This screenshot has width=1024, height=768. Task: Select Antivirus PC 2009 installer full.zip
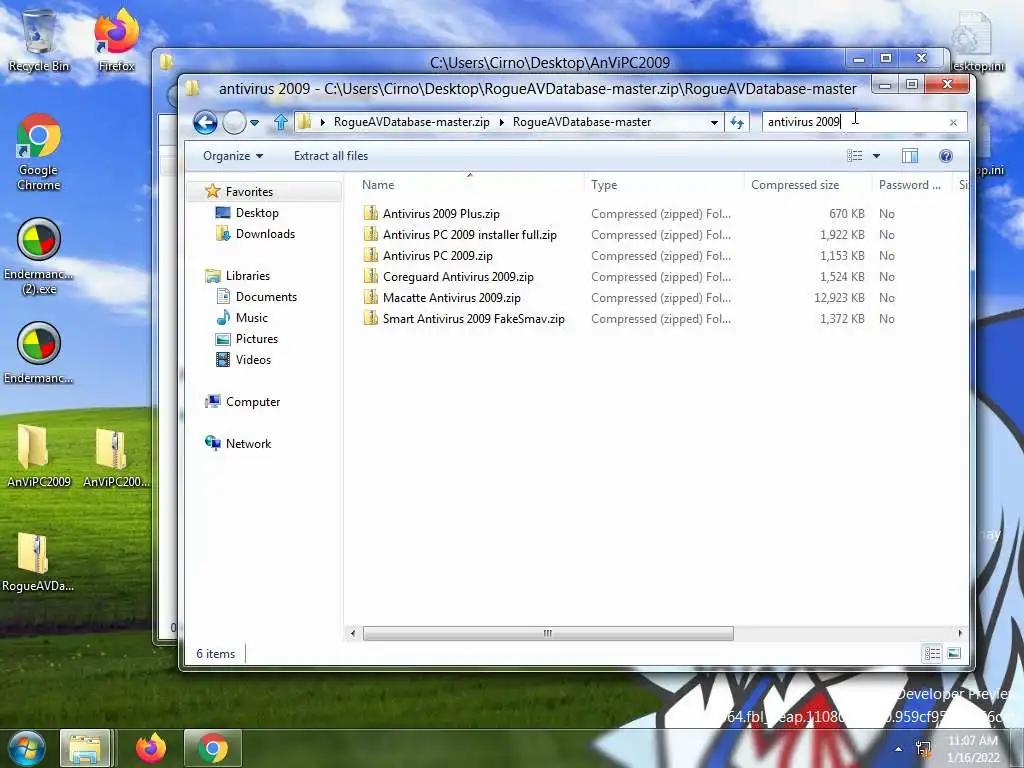tap(470, 234)
